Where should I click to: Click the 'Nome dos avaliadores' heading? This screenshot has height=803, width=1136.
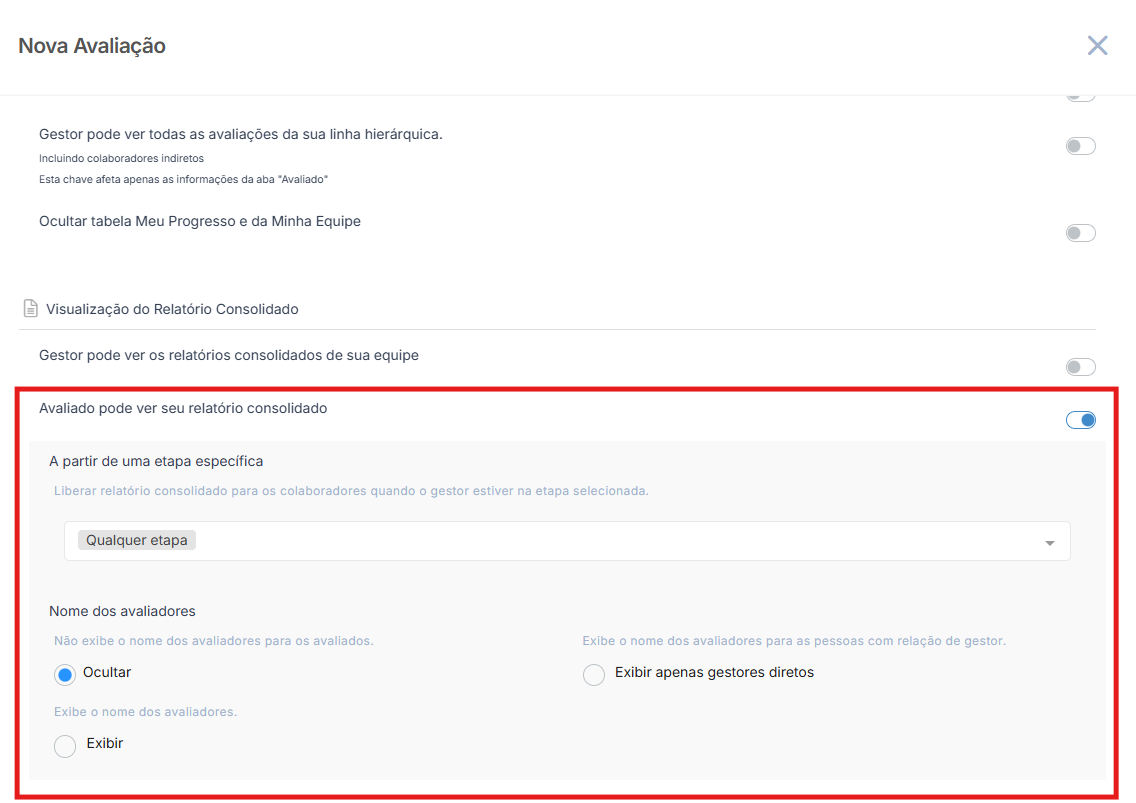click(122, 610)
